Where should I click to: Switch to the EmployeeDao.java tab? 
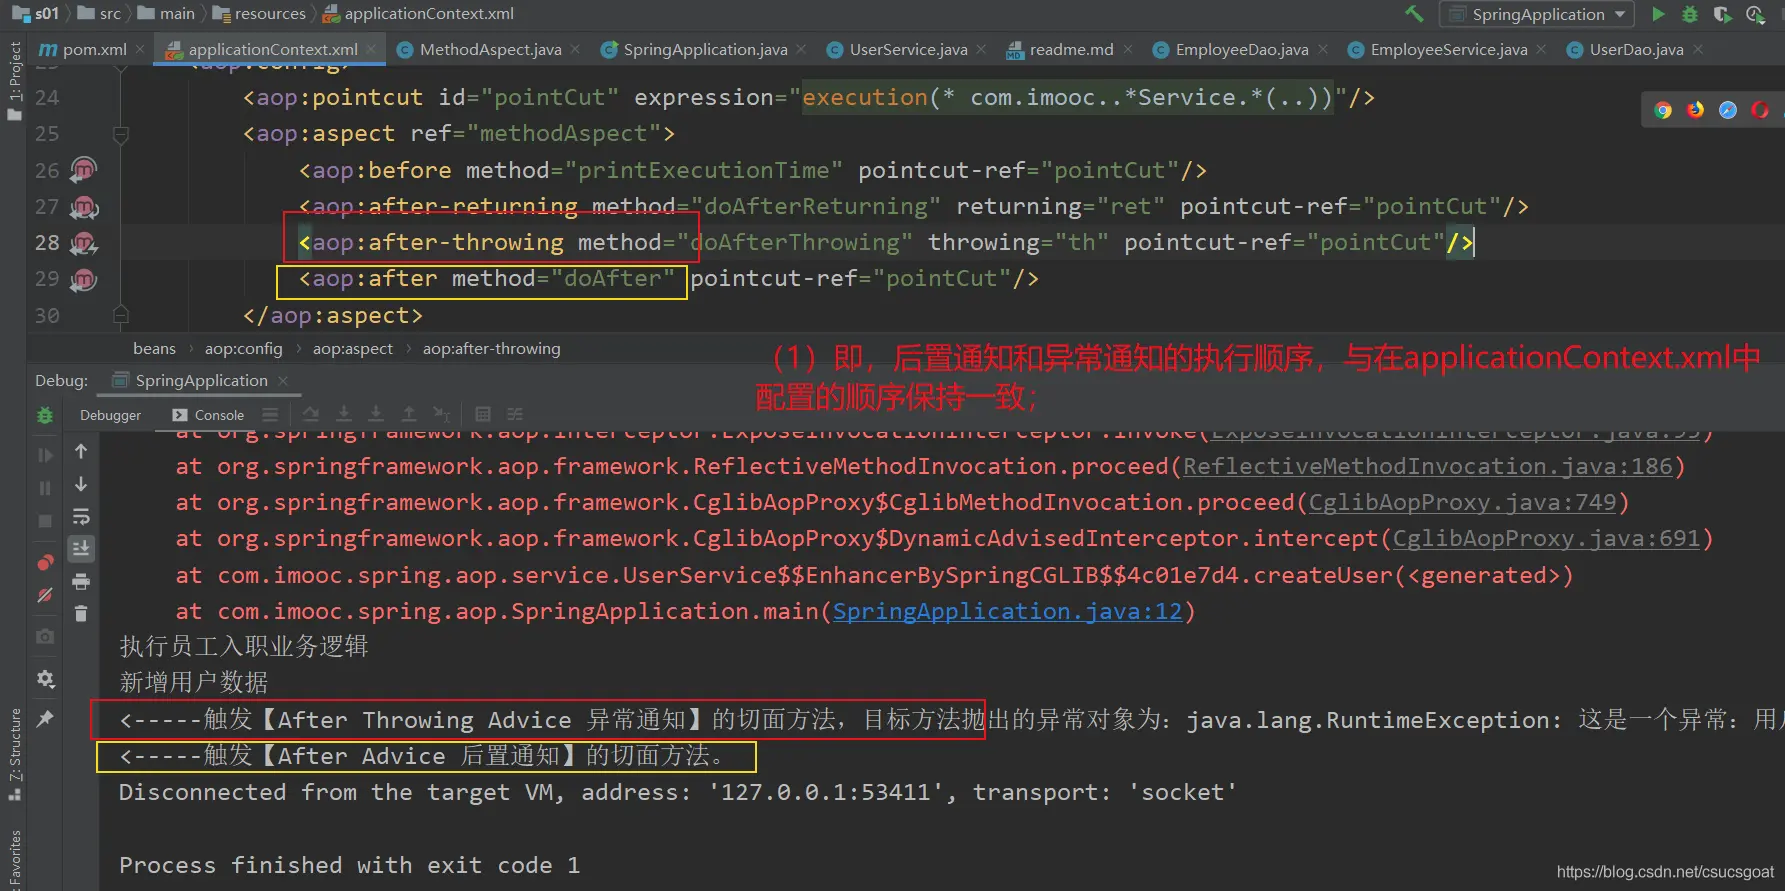(x=1241, y=49)
